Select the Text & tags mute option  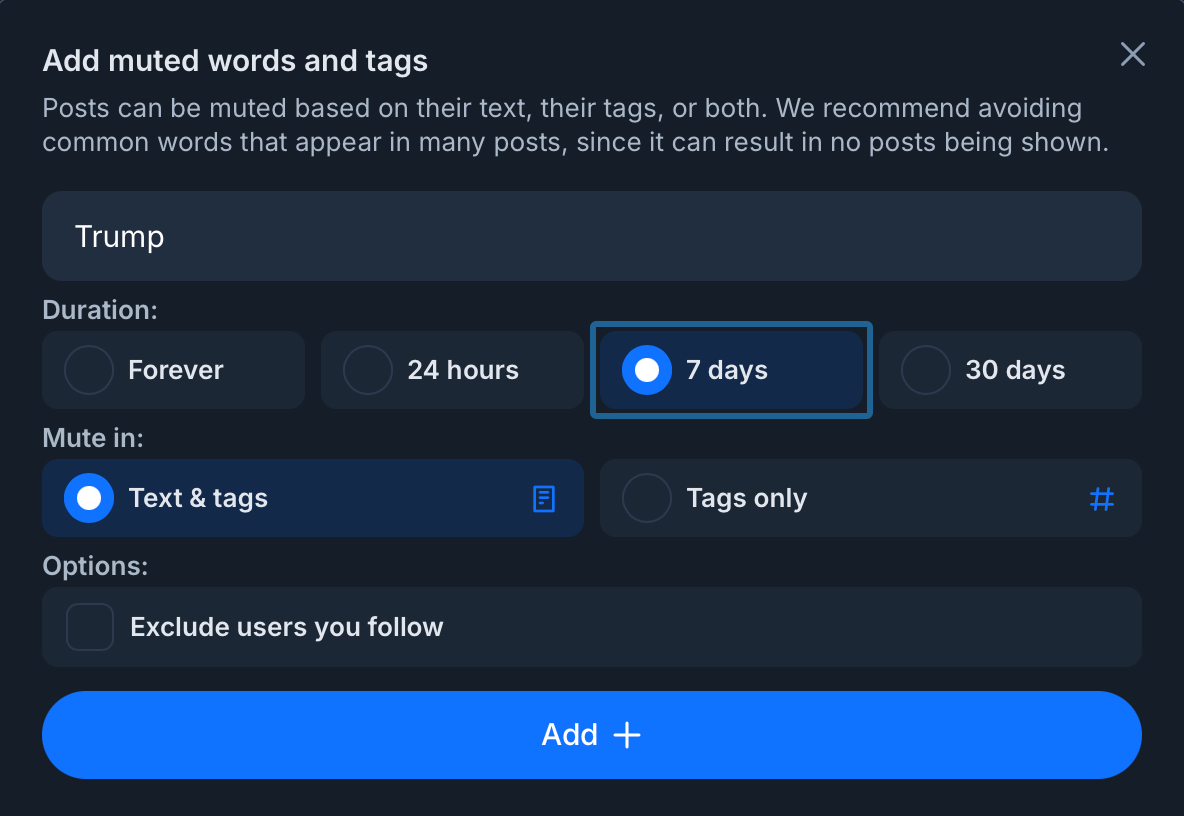click(89, 498)
